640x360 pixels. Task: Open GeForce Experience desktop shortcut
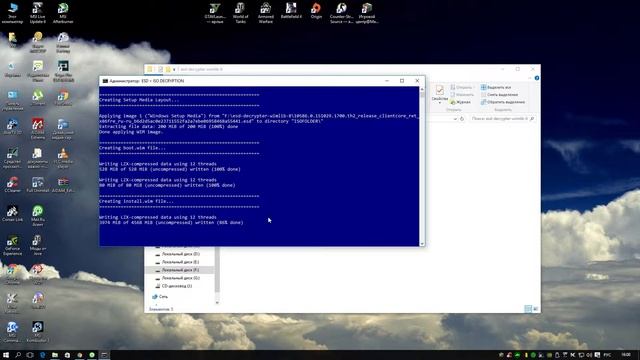(12, 244)
